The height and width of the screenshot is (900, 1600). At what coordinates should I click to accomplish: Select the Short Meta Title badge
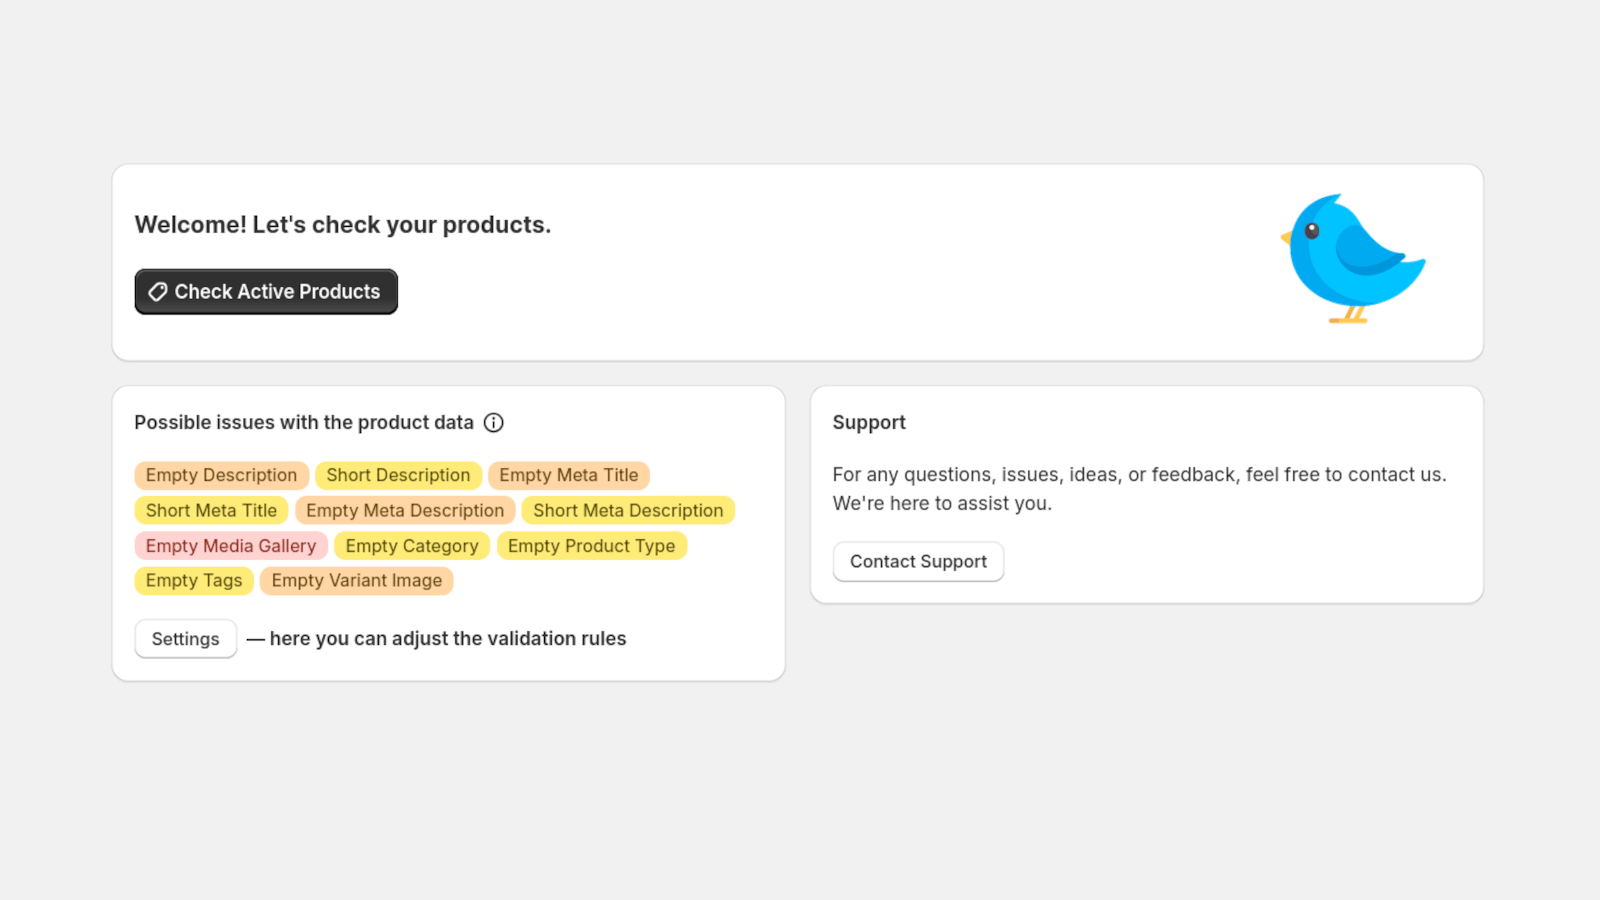210,510
